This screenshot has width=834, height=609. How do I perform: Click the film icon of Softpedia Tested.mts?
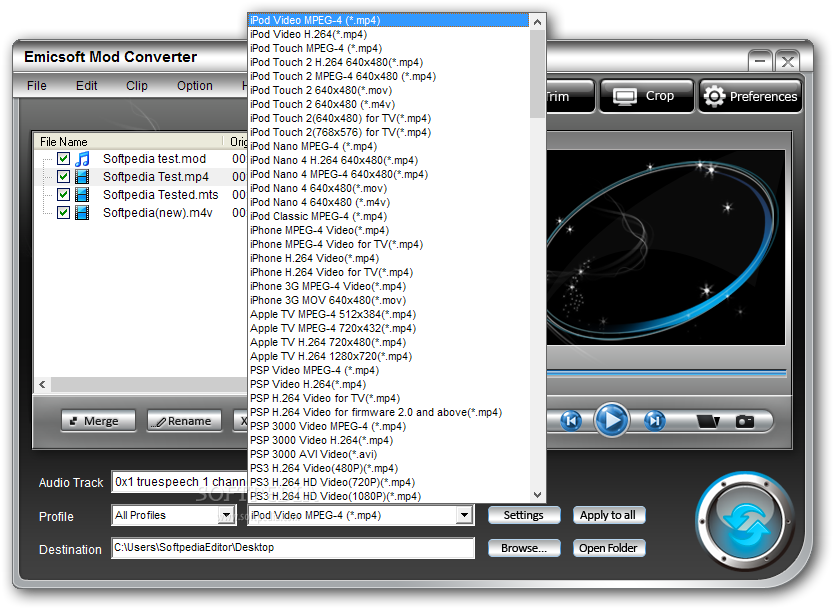(x=82, y=195)
